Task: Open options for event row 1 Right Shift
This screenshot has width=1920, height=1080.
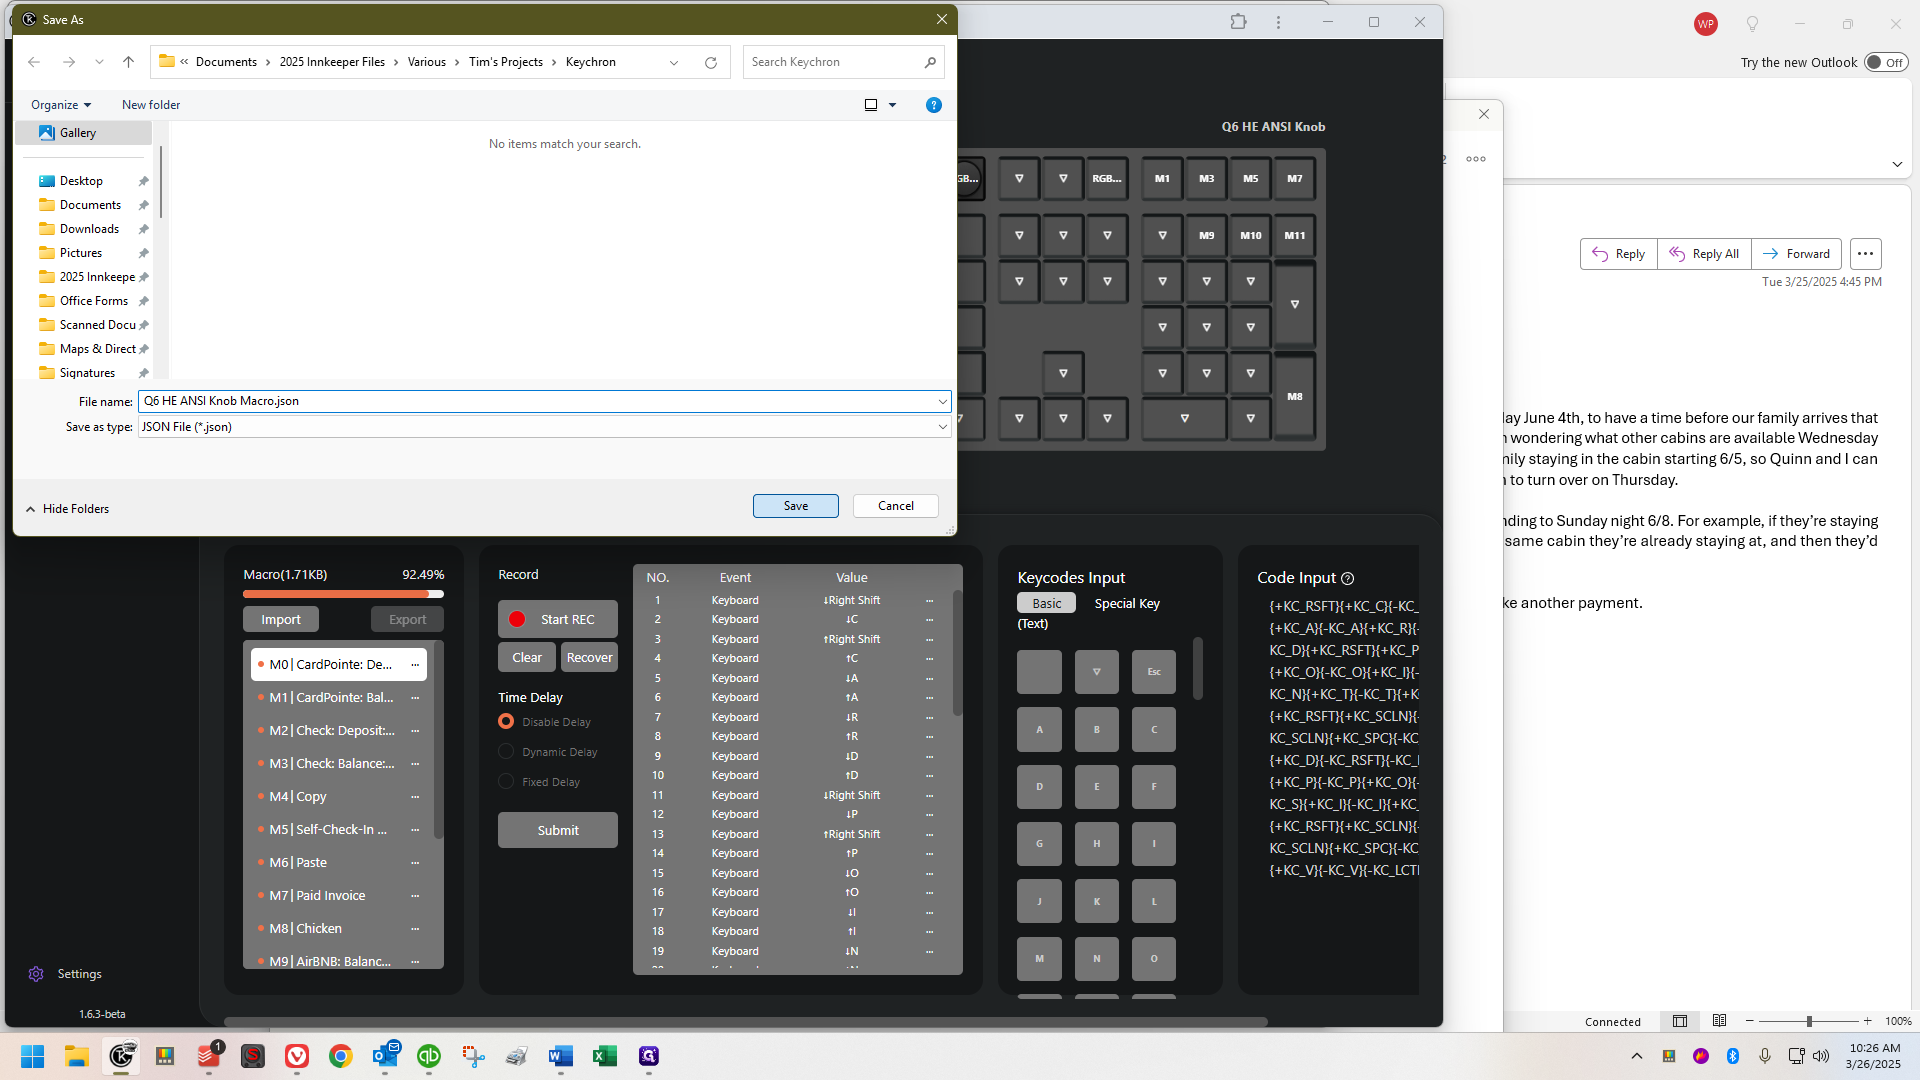Action: (x=929, y=601)
